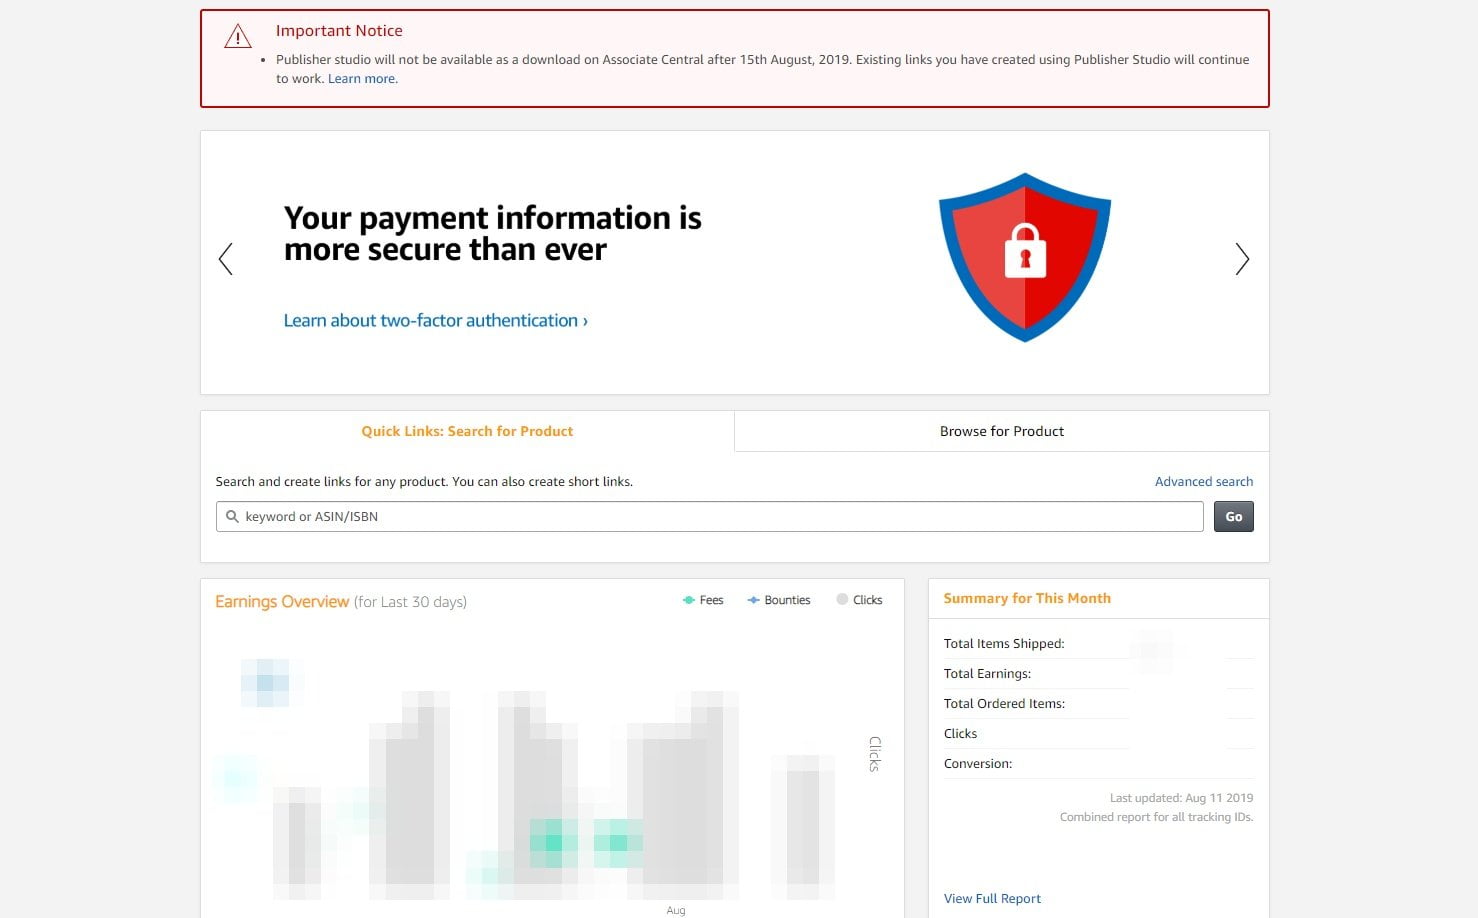Screen dimensions: 1478x918
Task: Click the vertical Clicks axis label
Action: pos(875,754)
